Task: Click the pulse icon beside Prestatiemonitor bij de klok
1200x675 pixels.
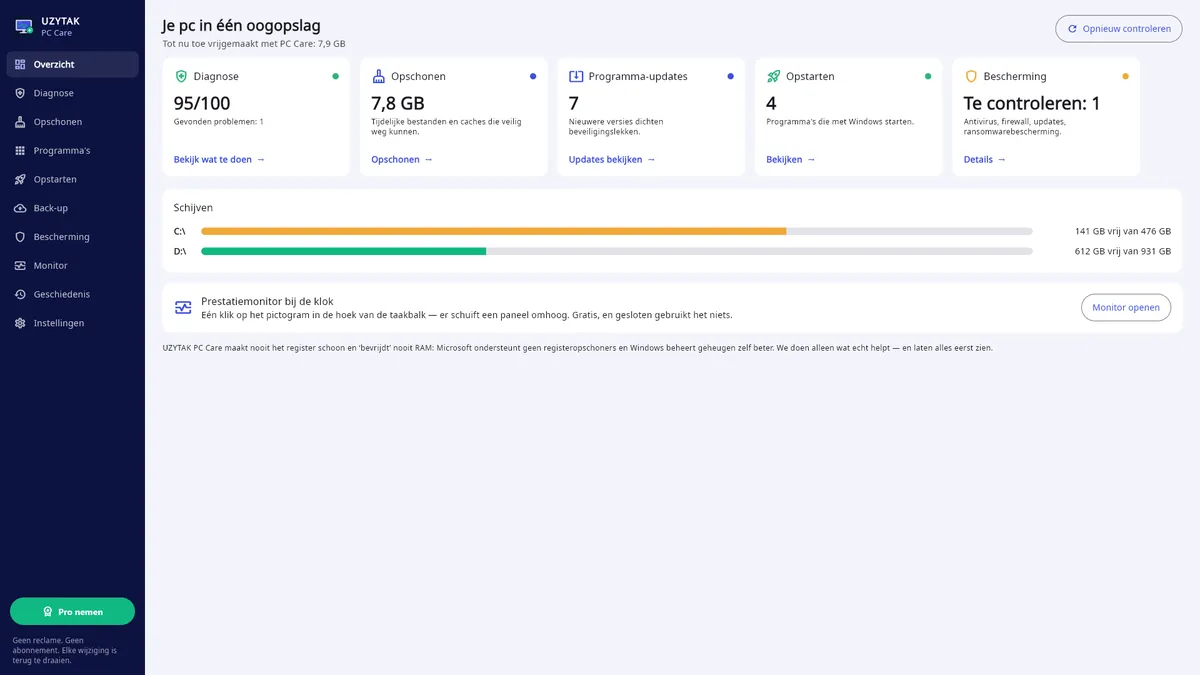Action: point(183,308)
